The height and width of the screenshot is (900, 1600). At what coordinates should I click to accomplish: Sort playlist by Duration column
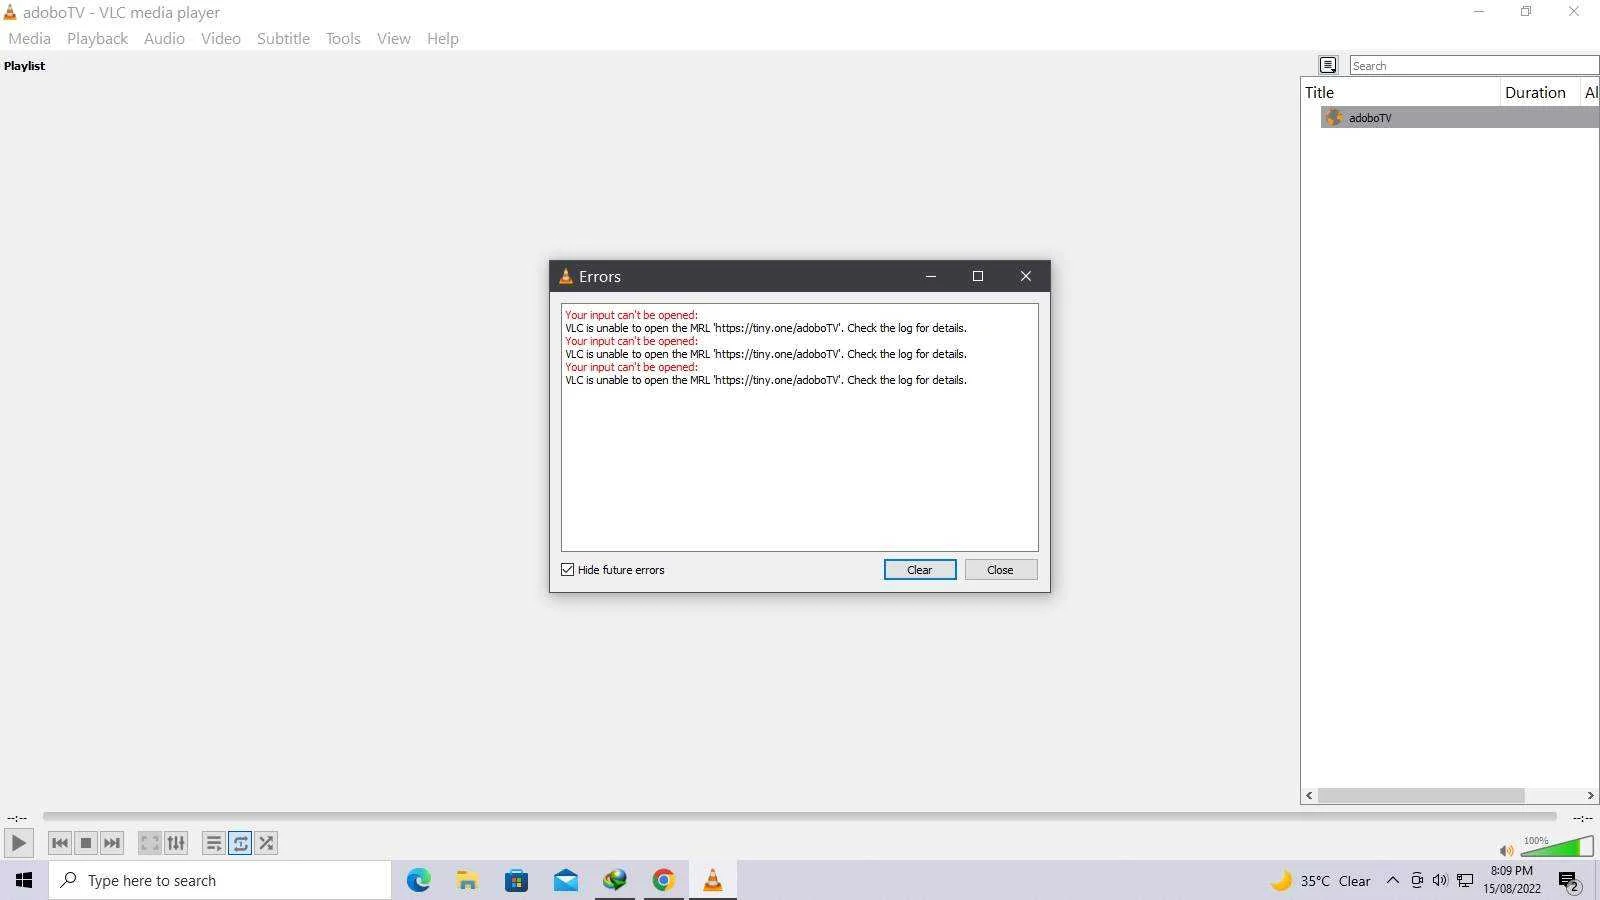tap(1539, 92)
